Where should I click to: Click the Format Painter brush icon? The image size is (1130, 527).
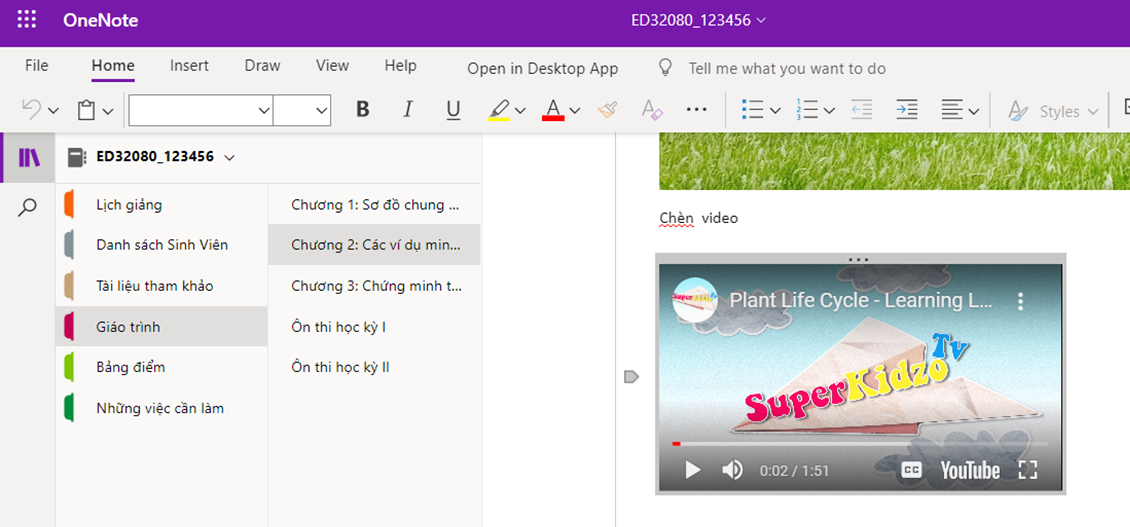606,110
